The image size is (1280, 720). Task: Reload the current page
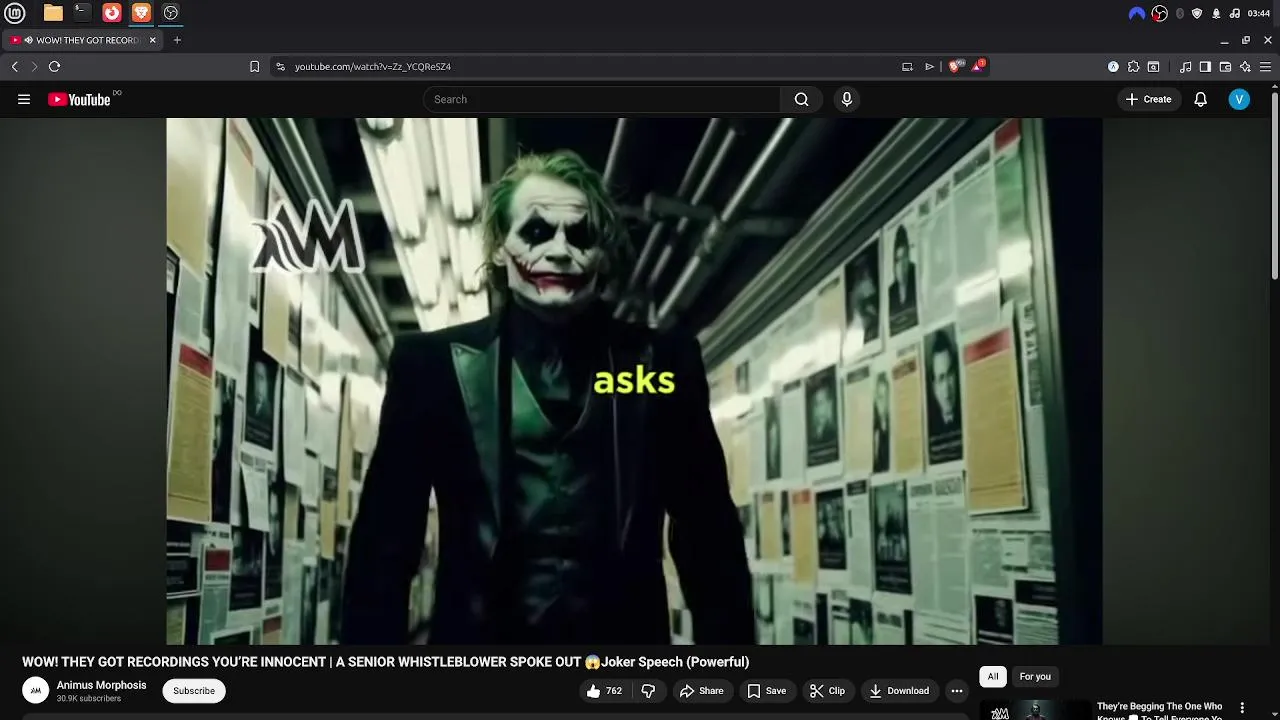coord(54,66)
